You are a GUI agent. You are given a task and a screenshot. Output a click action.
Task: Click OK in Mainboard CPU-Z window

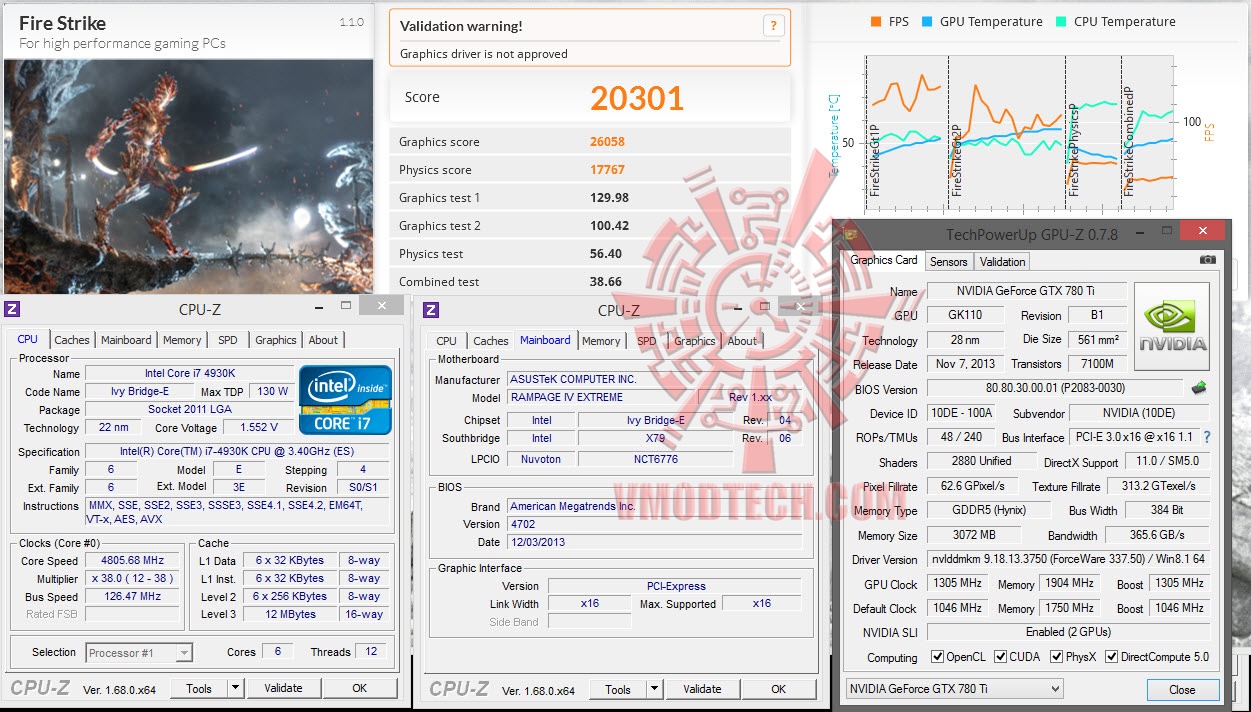779,689
